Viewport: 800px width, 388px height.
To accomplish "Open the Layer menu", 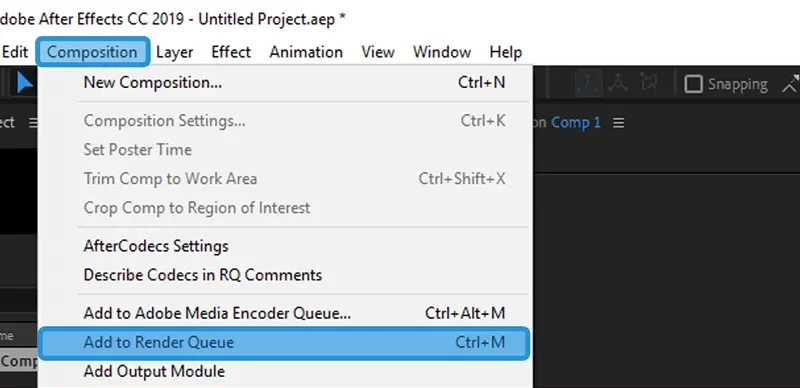I will click(174, 52).
